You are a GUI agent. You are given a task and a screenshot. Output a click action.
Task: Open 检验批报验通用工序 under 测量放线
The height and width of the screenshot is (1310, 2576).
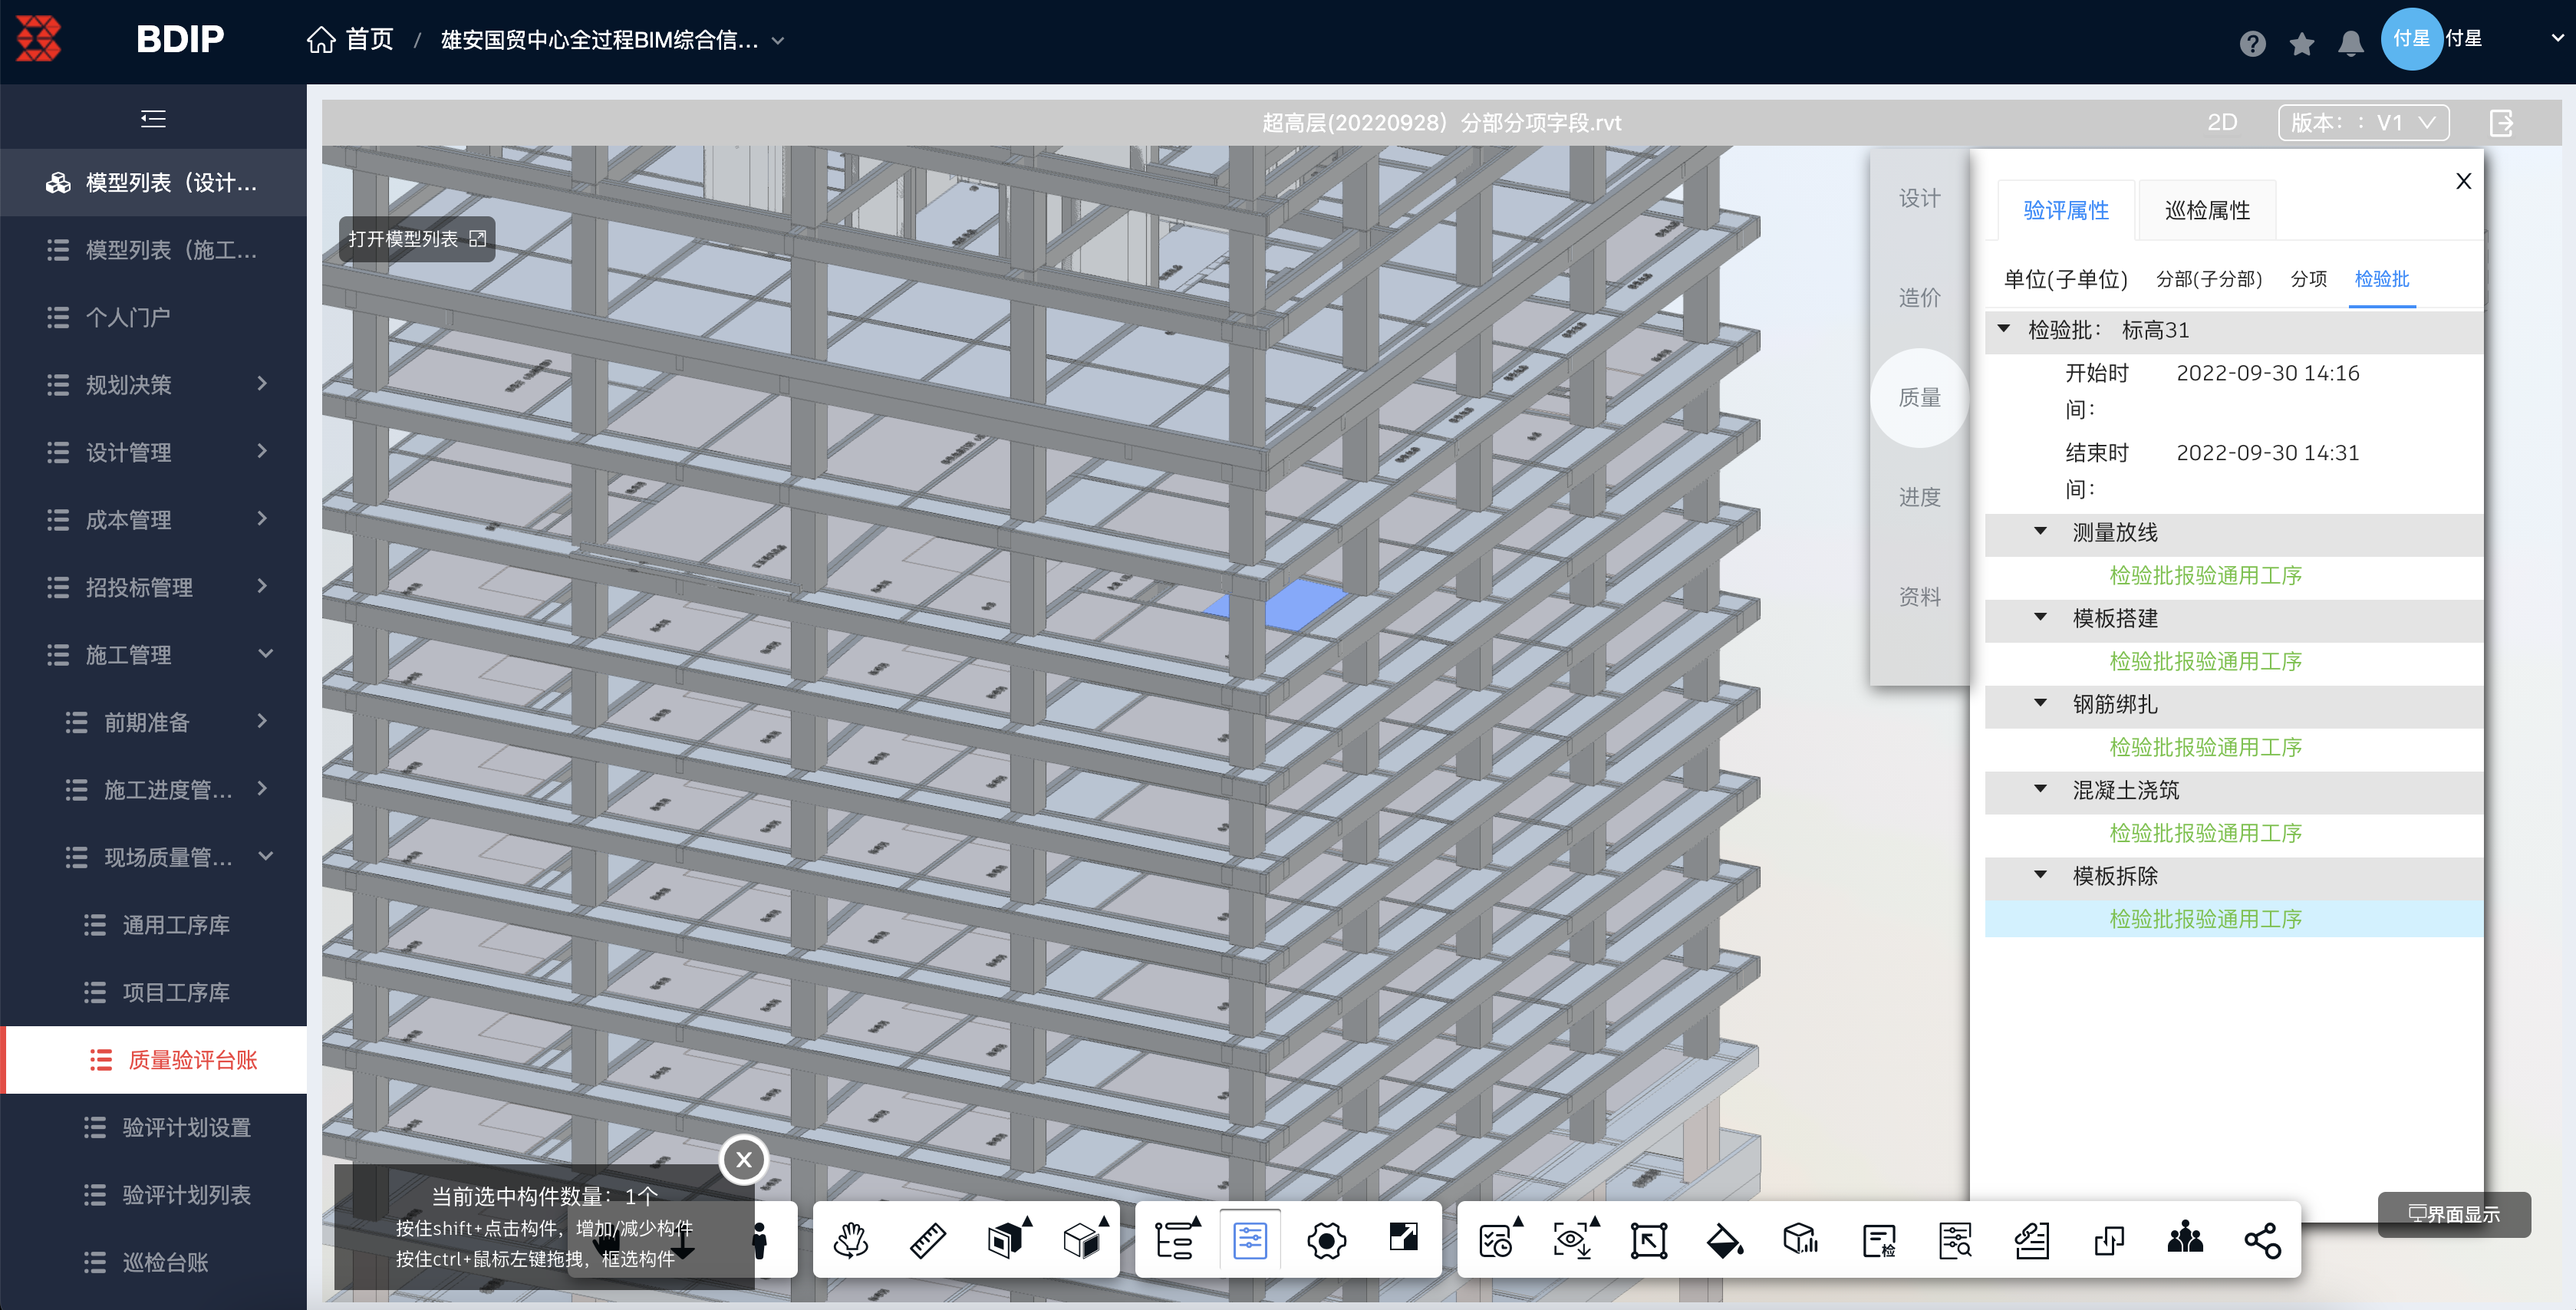(2205, 575)
